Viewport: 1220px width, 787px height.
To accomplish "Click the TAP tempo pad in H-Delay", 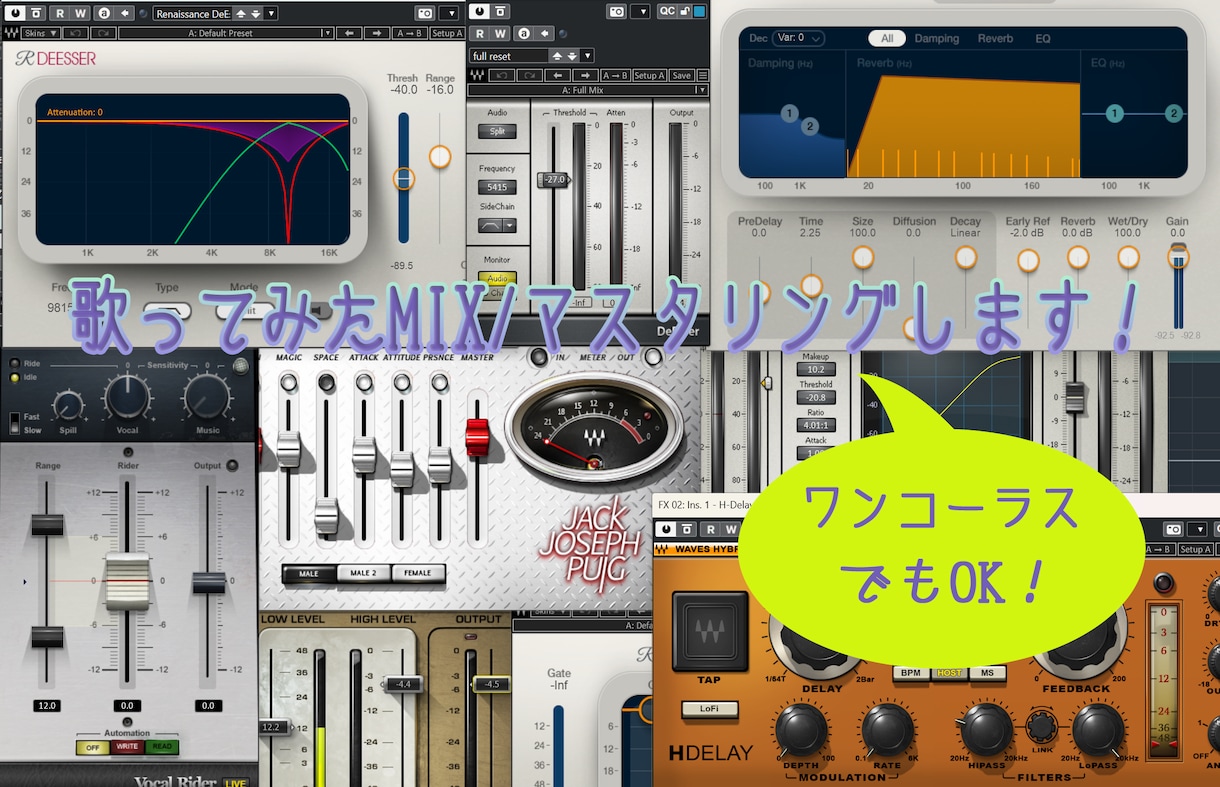I will 710,632.
